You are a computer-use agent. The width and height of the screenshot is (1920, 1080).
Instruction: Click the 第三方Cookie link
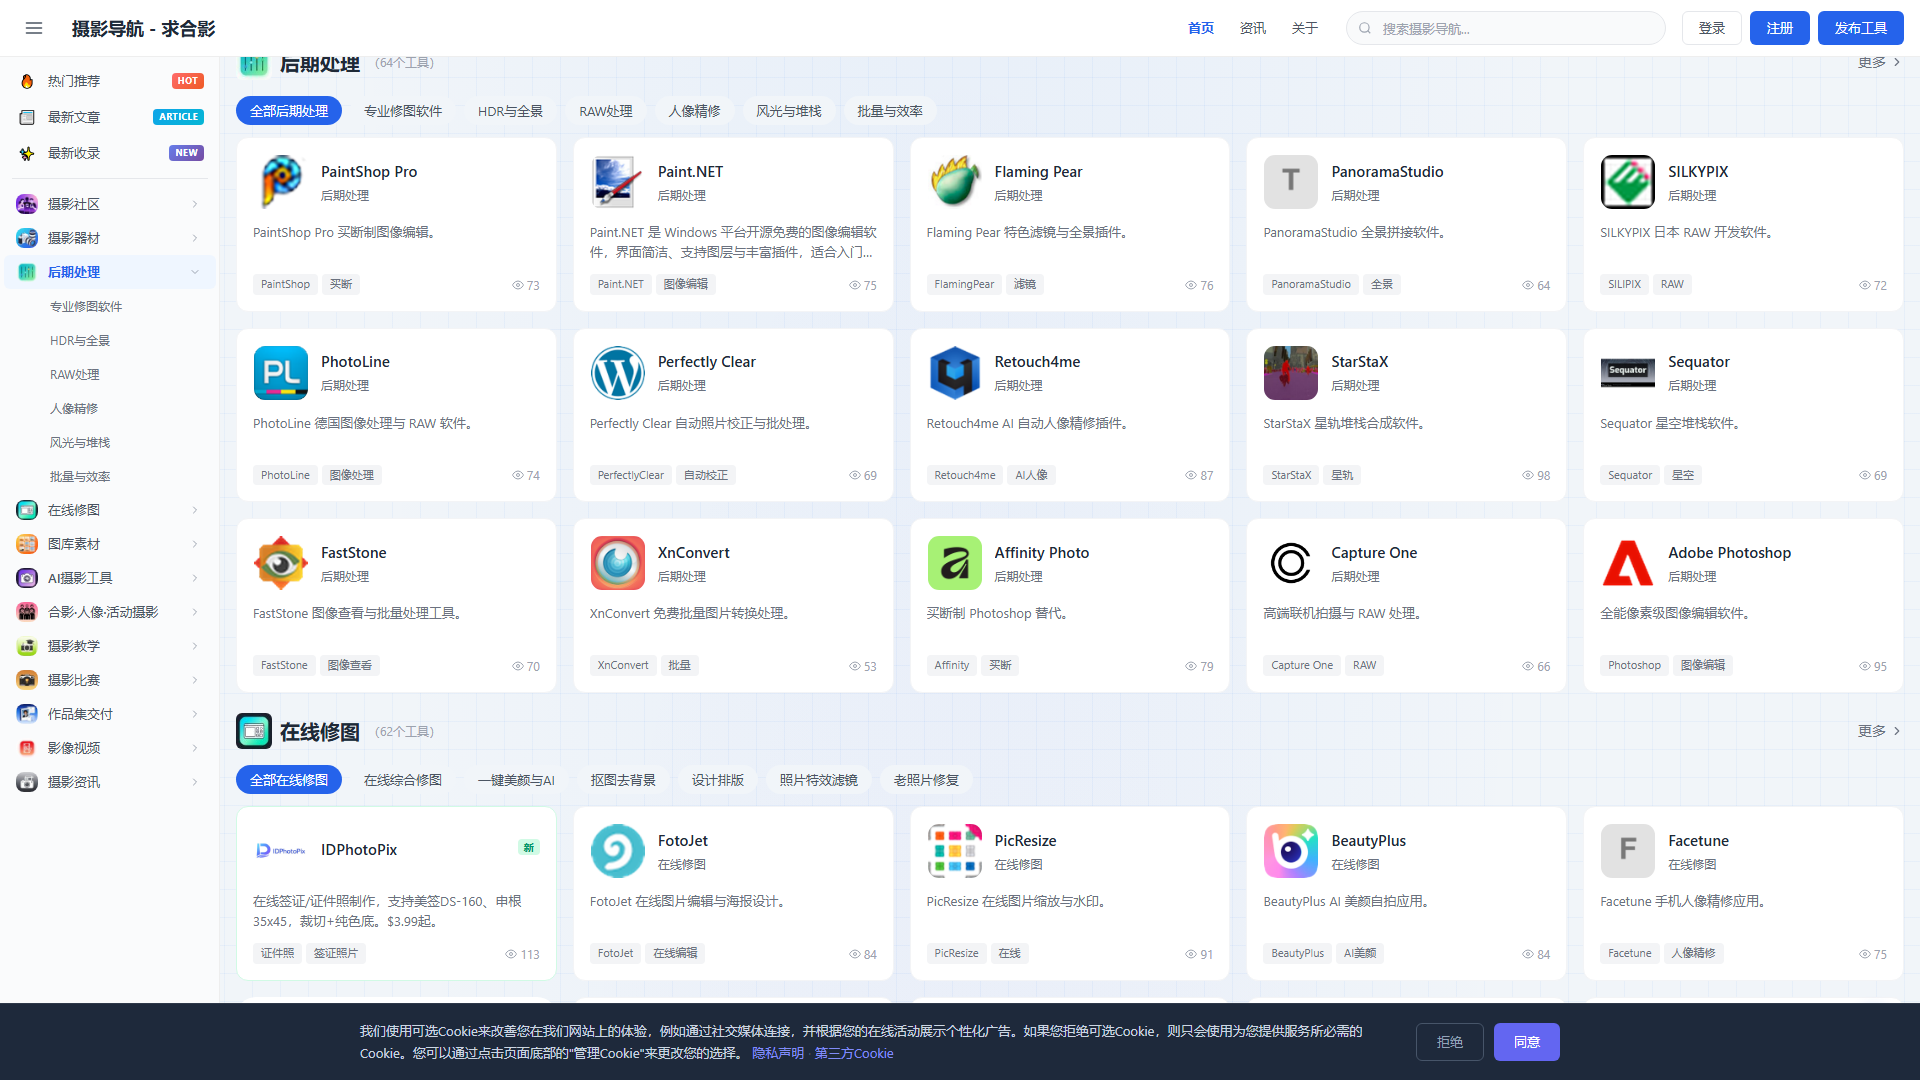point(854,1053)
